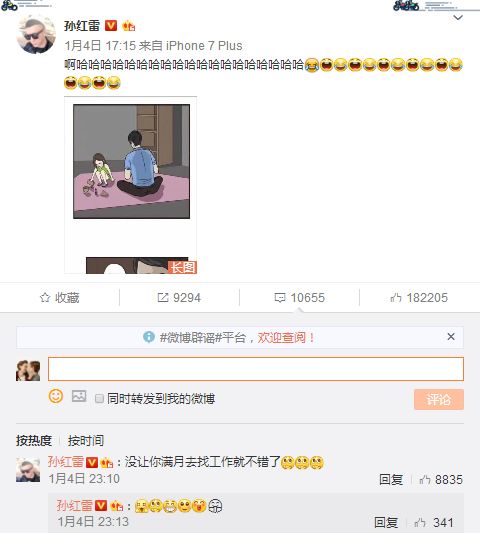Viewport: 480px width, 533px height.
Task: Click inside the comment input field
Action: (256, 369)
